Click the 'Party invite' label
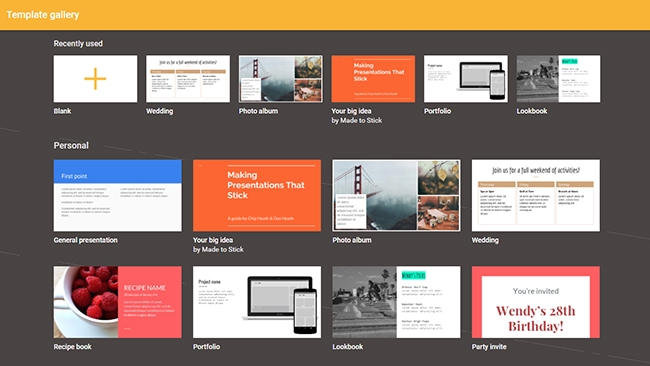 coord(489,347)
